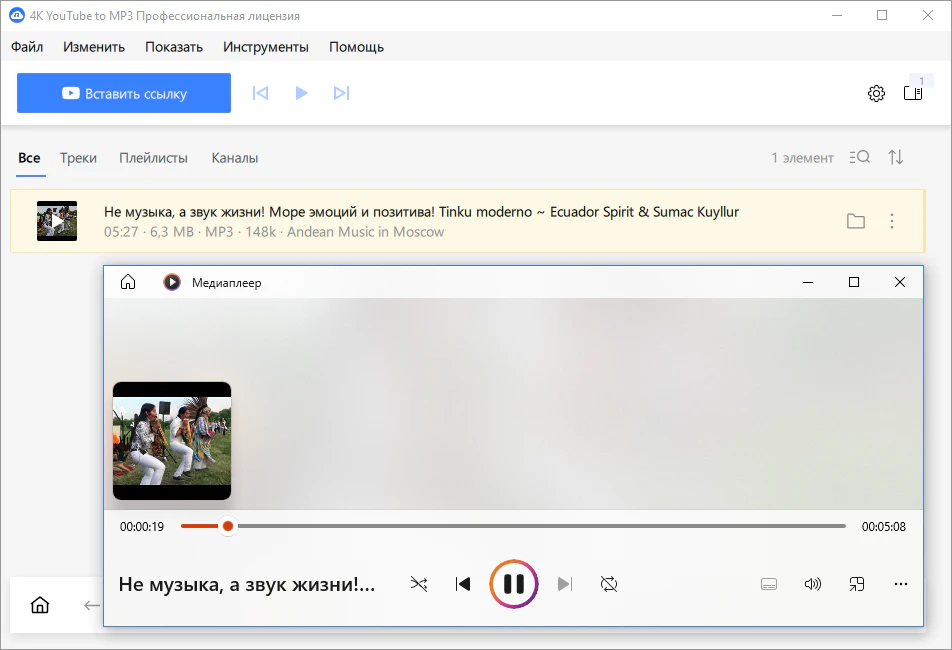Click the track thumbnail in download list

(57, 221)
